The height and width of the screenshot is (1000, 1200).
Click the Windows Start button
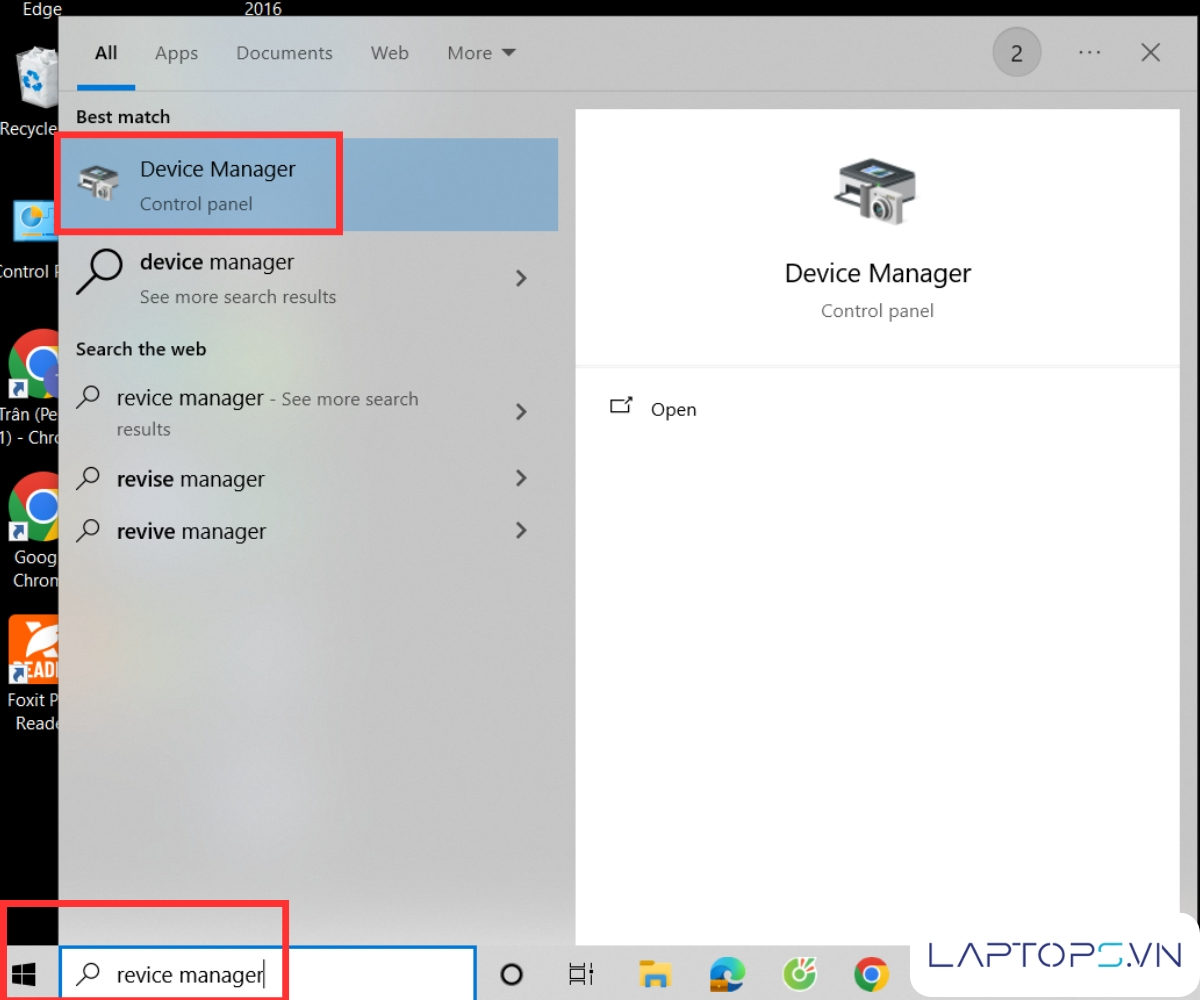(x=24, y=974)
